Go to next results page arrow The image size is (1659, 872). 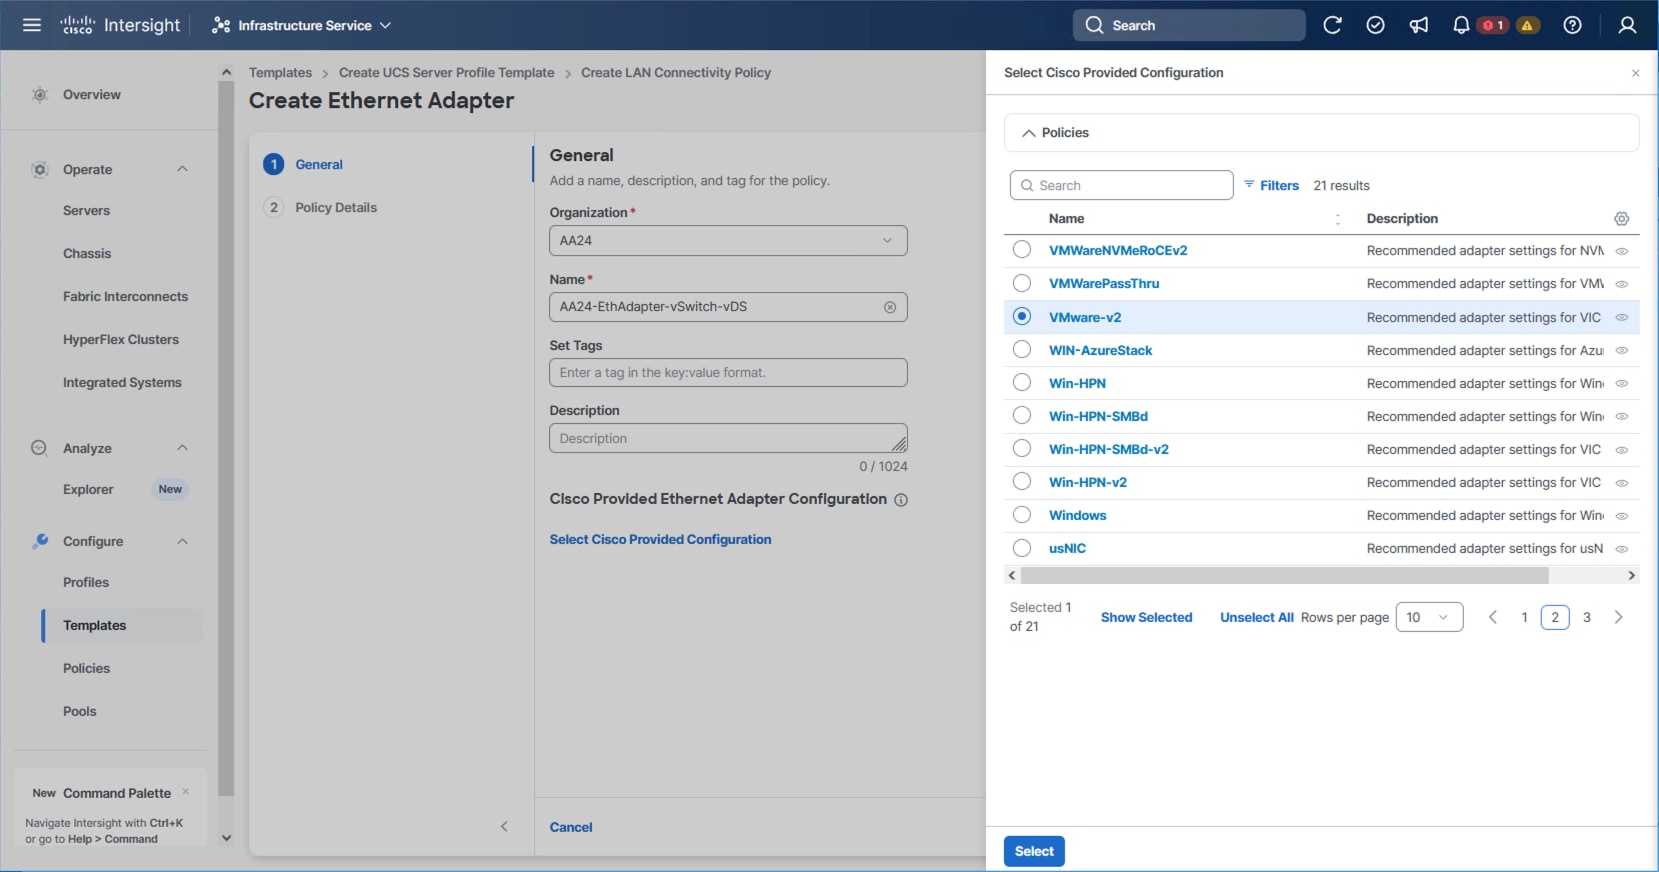[1618, 617]
